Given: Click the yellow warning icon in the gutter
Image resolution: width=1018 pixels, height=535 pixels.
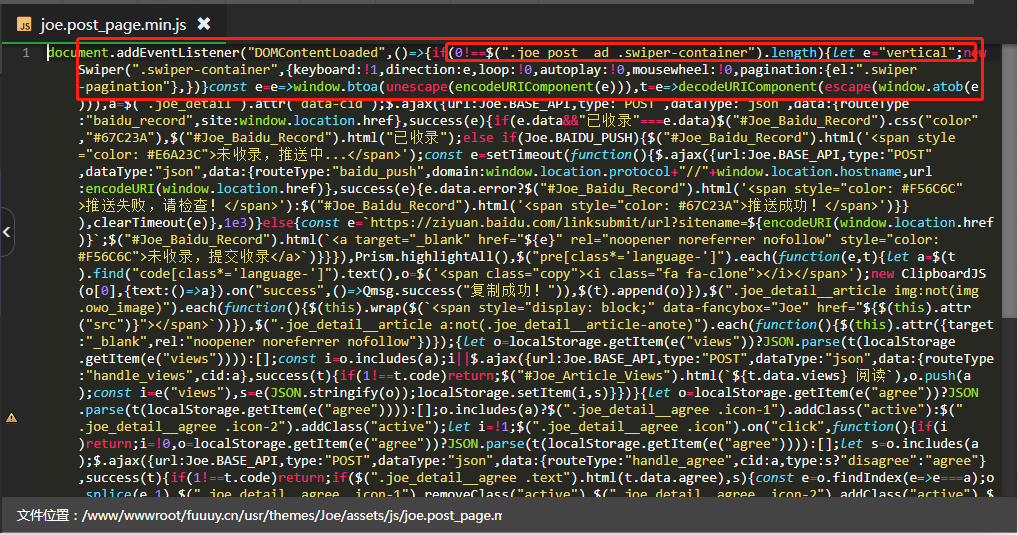Looking at the screenshot, I should 11,417.
